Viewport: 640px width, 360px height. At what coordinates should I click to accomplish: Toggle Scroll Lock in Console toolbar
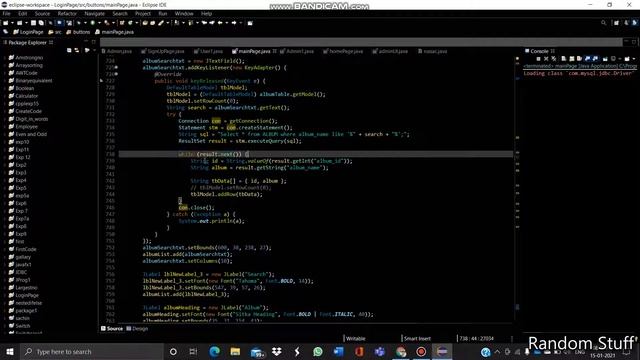pyautogui.click(x=571, y=59)
